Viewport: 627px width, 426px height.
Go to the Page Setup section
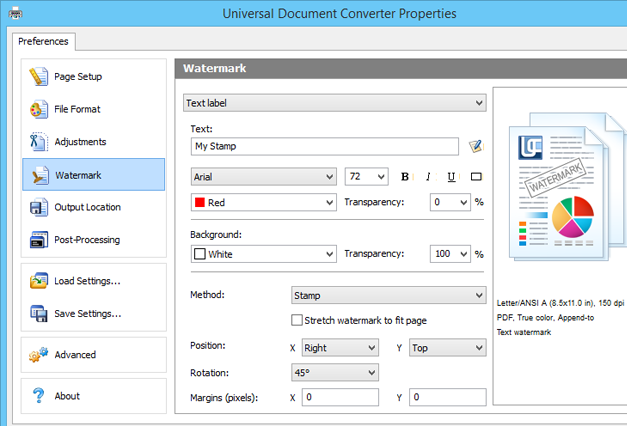94,76
